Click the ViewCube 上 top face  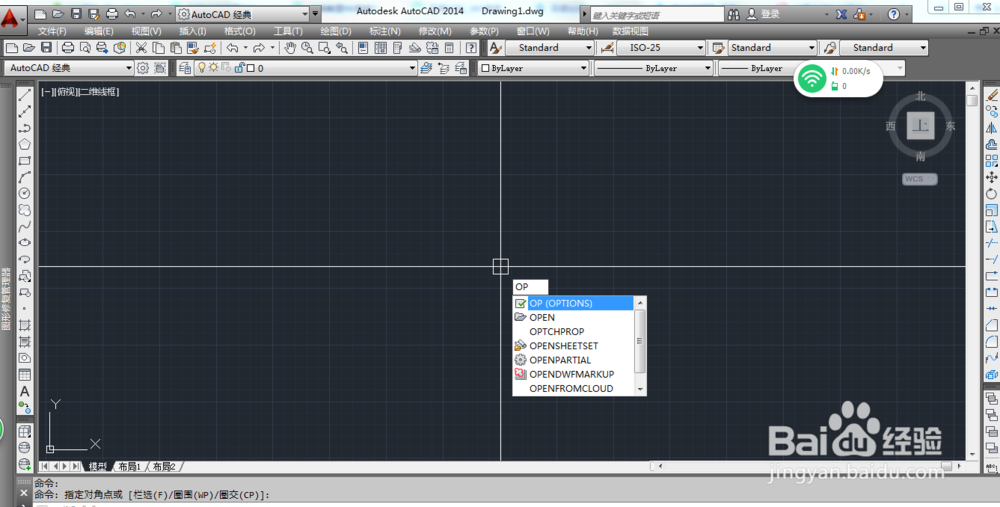pos(920,126)
